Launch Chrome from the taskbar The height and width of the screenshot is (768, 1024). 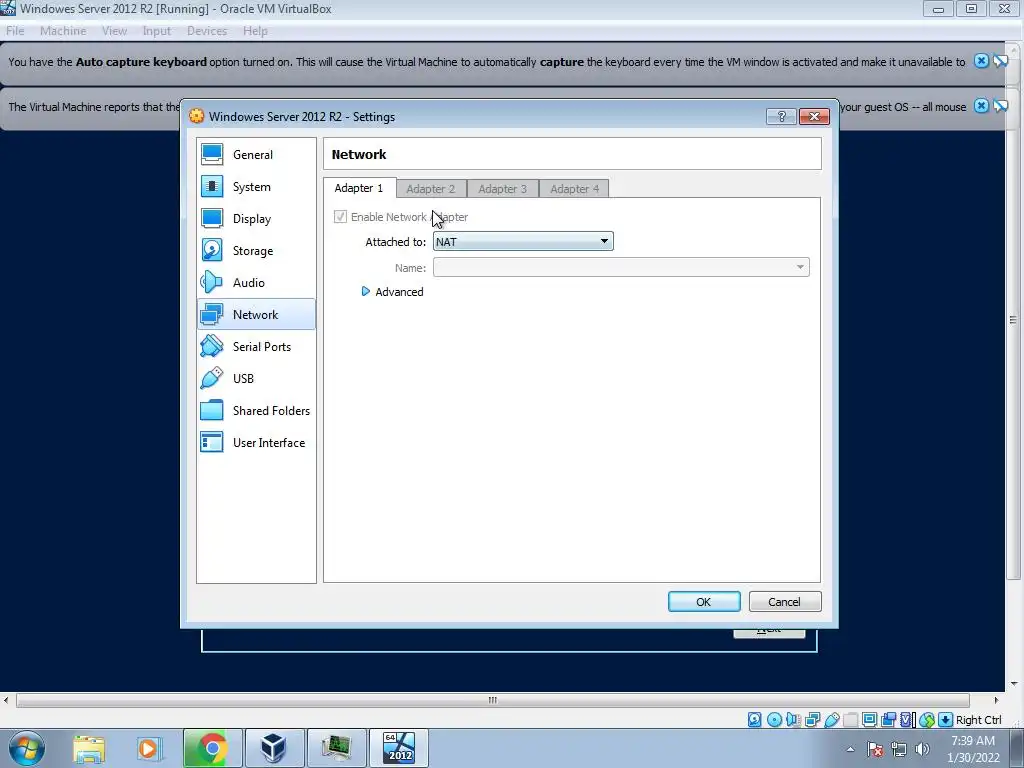[212, 748]
